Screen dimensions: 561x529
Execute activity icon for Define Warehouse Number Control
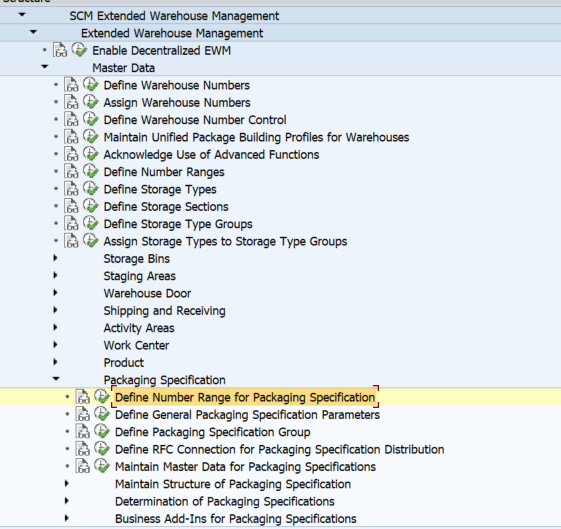(91, 119)
